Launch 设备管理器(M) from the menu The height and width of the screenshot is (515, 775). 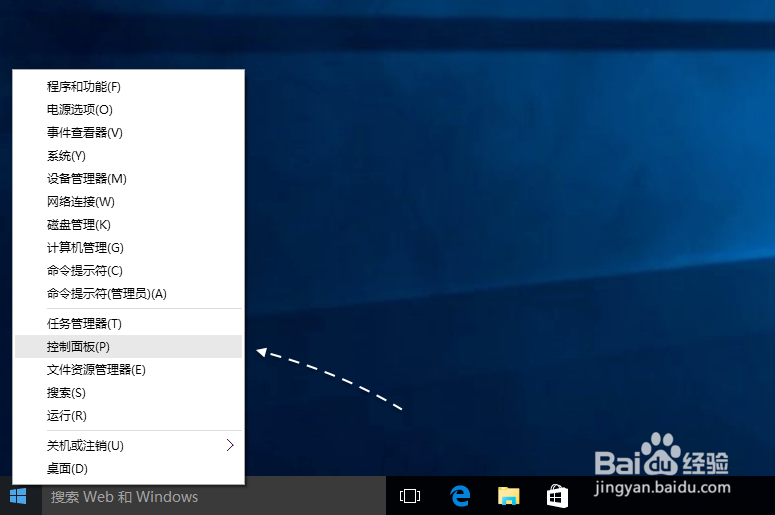coord(129,178)
